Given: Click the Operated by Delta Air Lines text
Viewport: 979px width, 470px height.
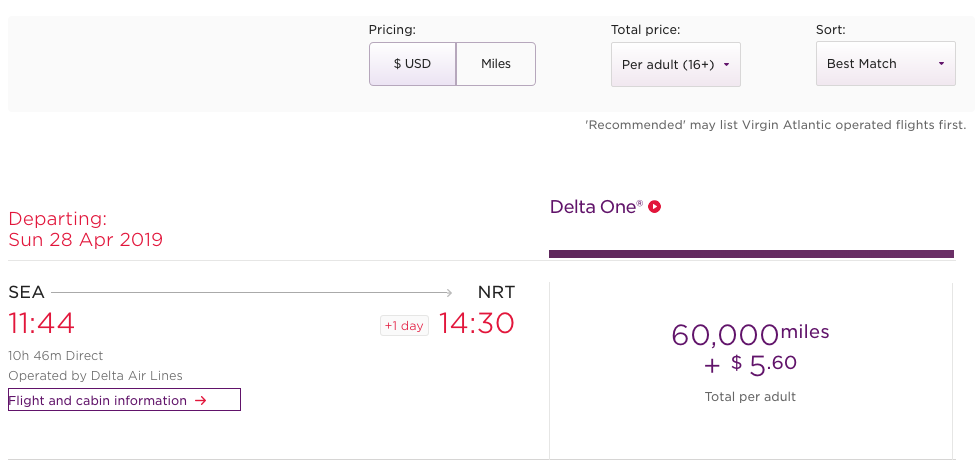Looking at the screenshot, I should pyautogui.click(x=96, y=376).
